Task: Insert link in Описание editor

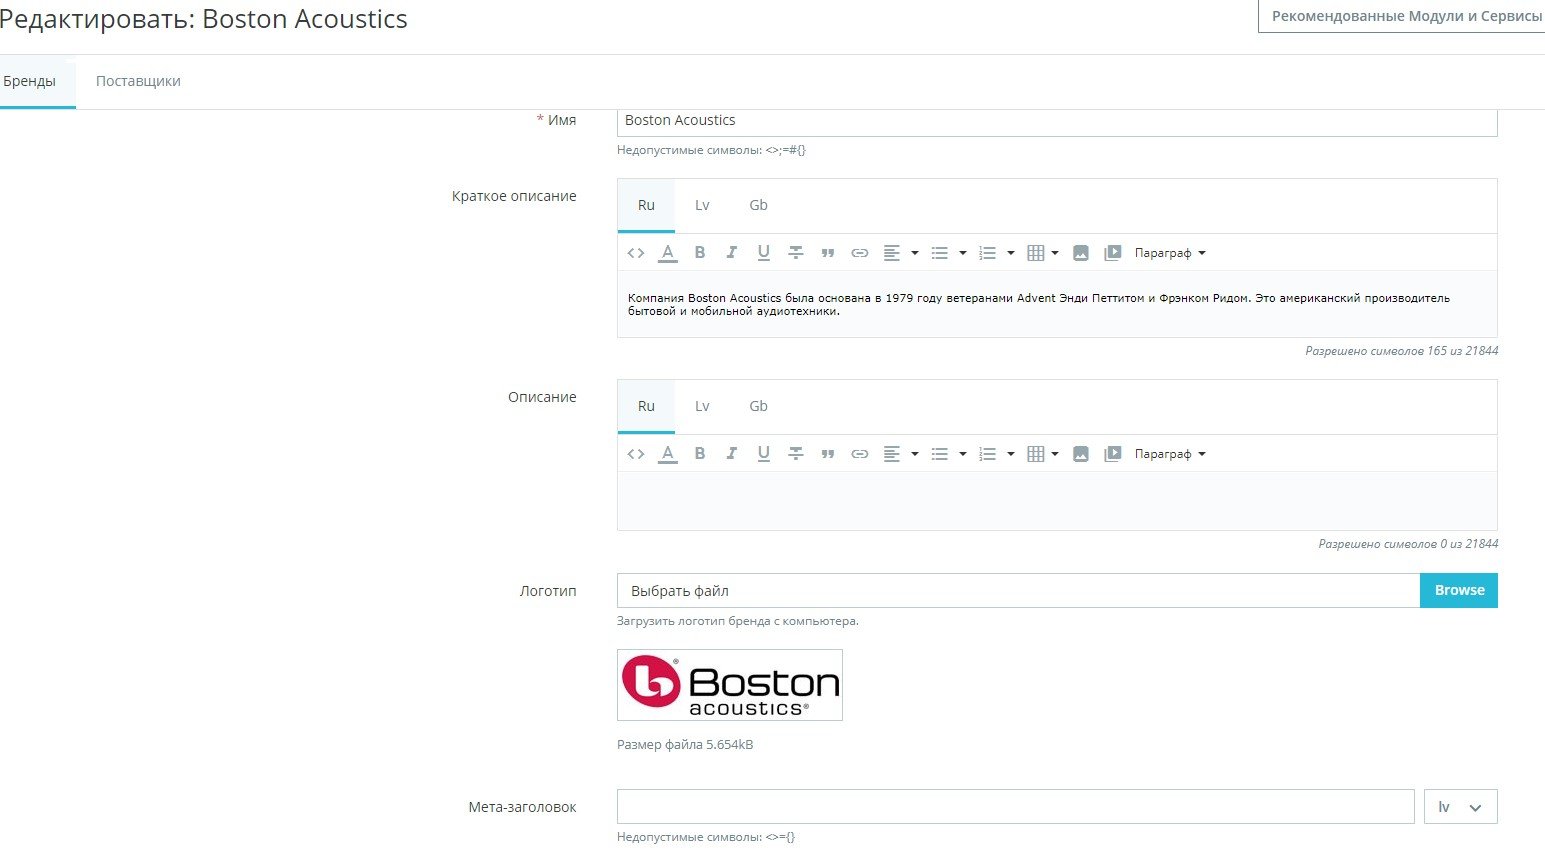Action: (860, 454)
